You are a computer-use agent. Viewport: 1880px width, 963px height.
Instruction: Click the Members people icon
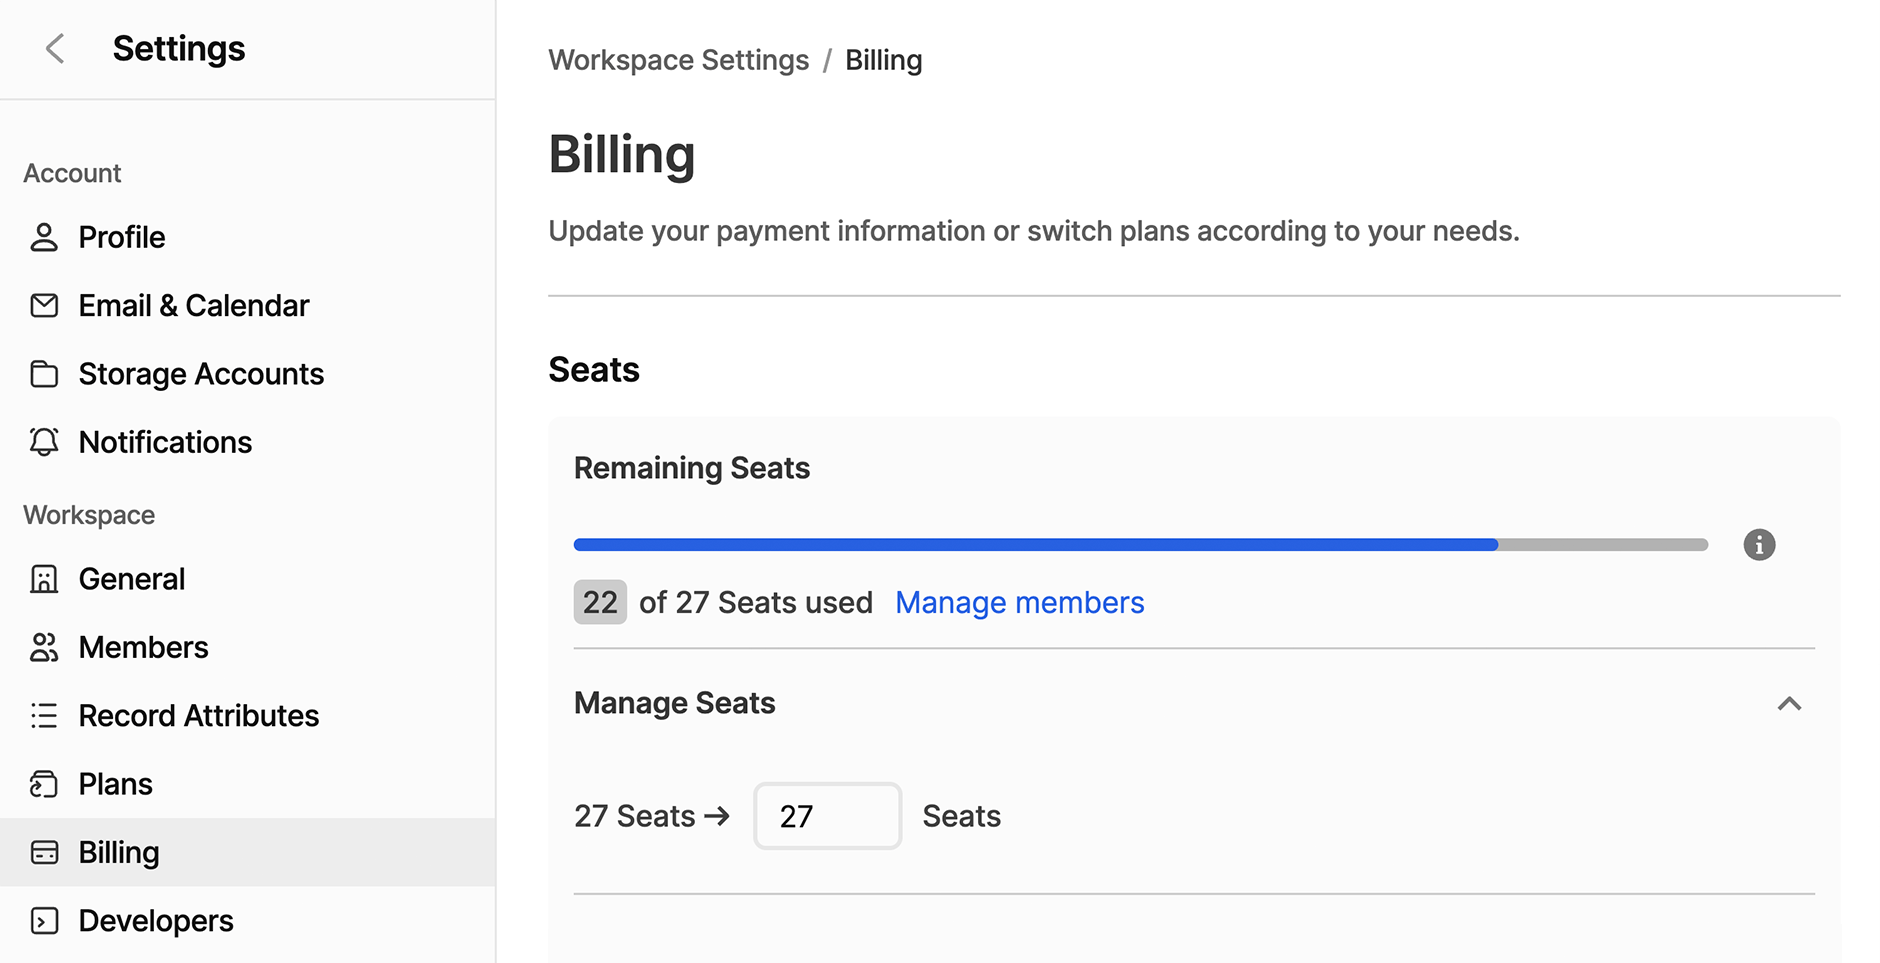tap(44, 647)
